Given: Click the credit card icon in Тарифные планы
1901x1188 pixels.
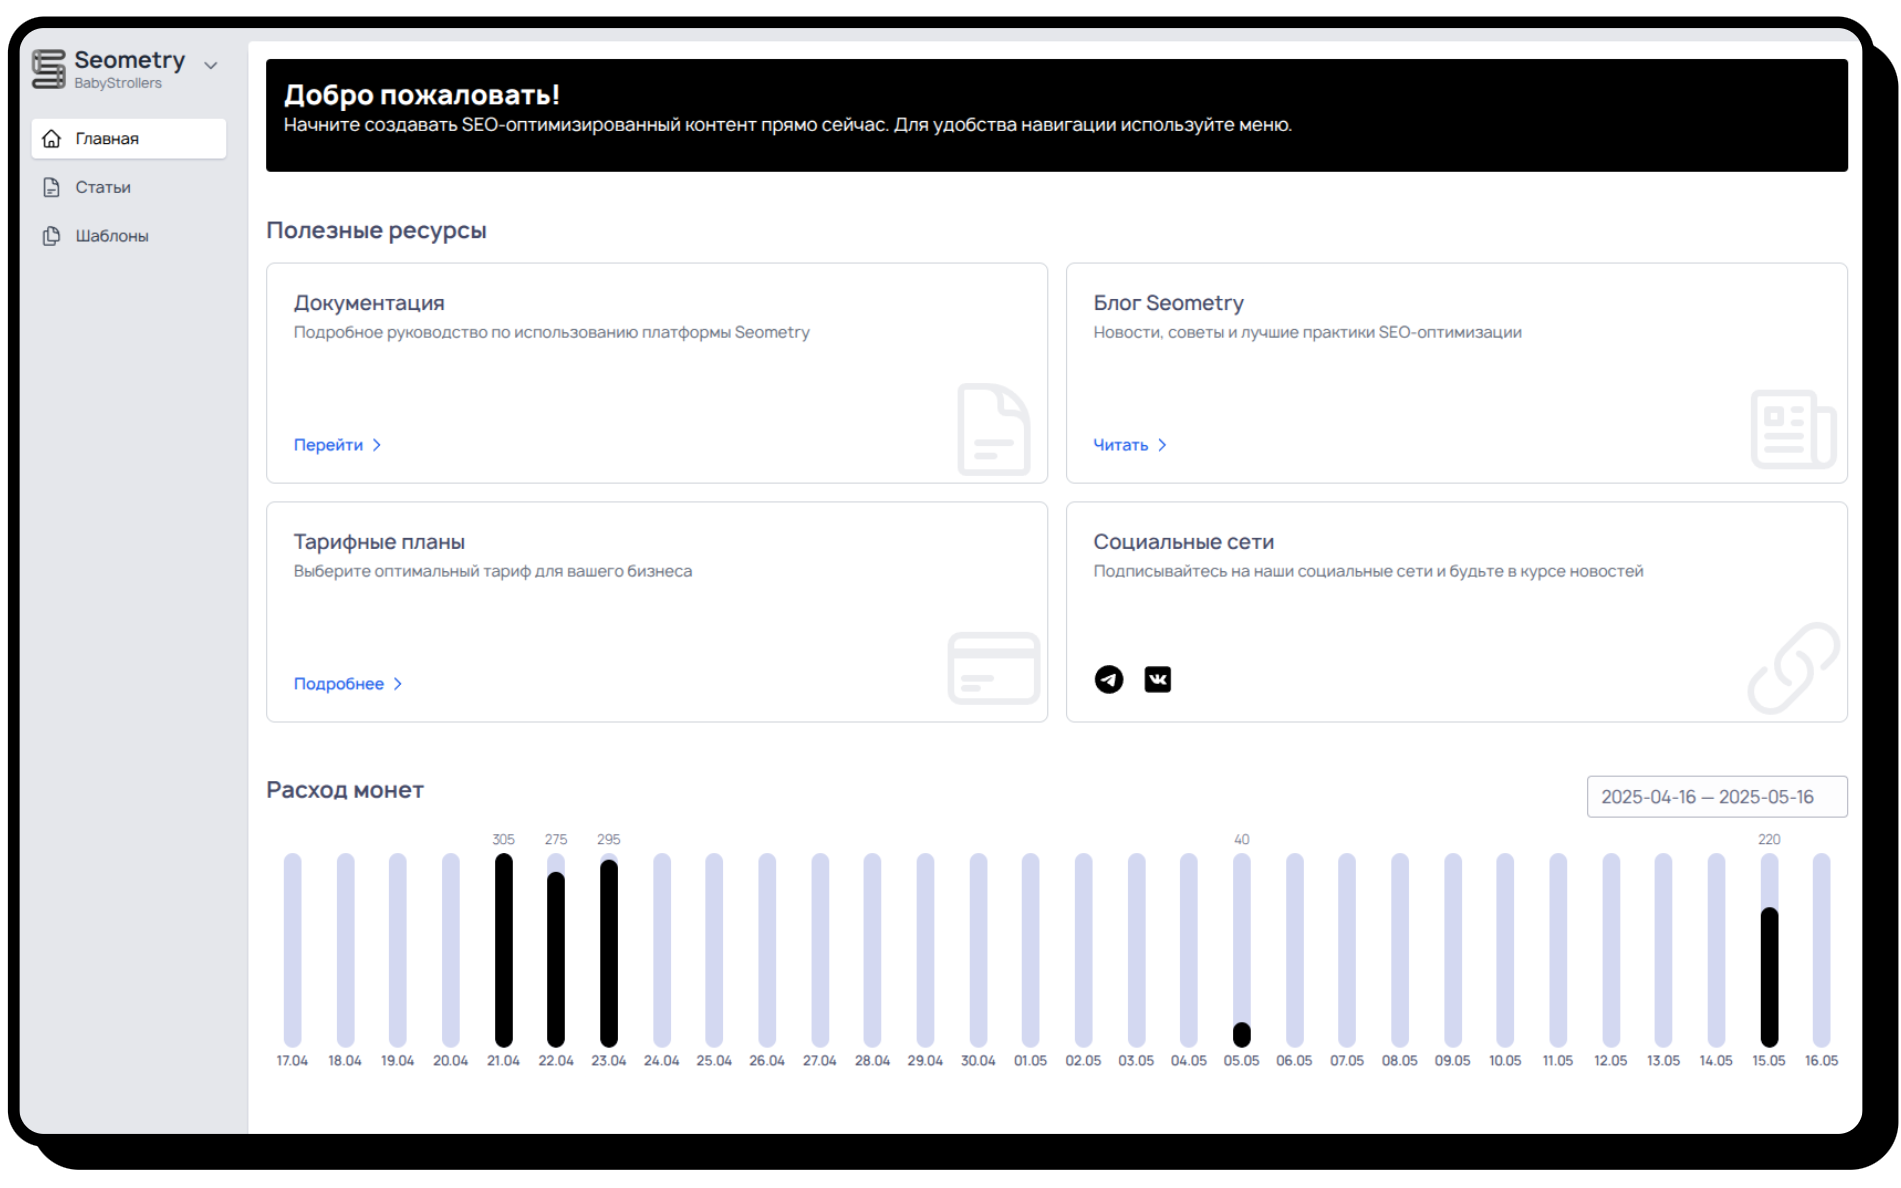Looking at the screenshot, I should click(x=993, y=668).
